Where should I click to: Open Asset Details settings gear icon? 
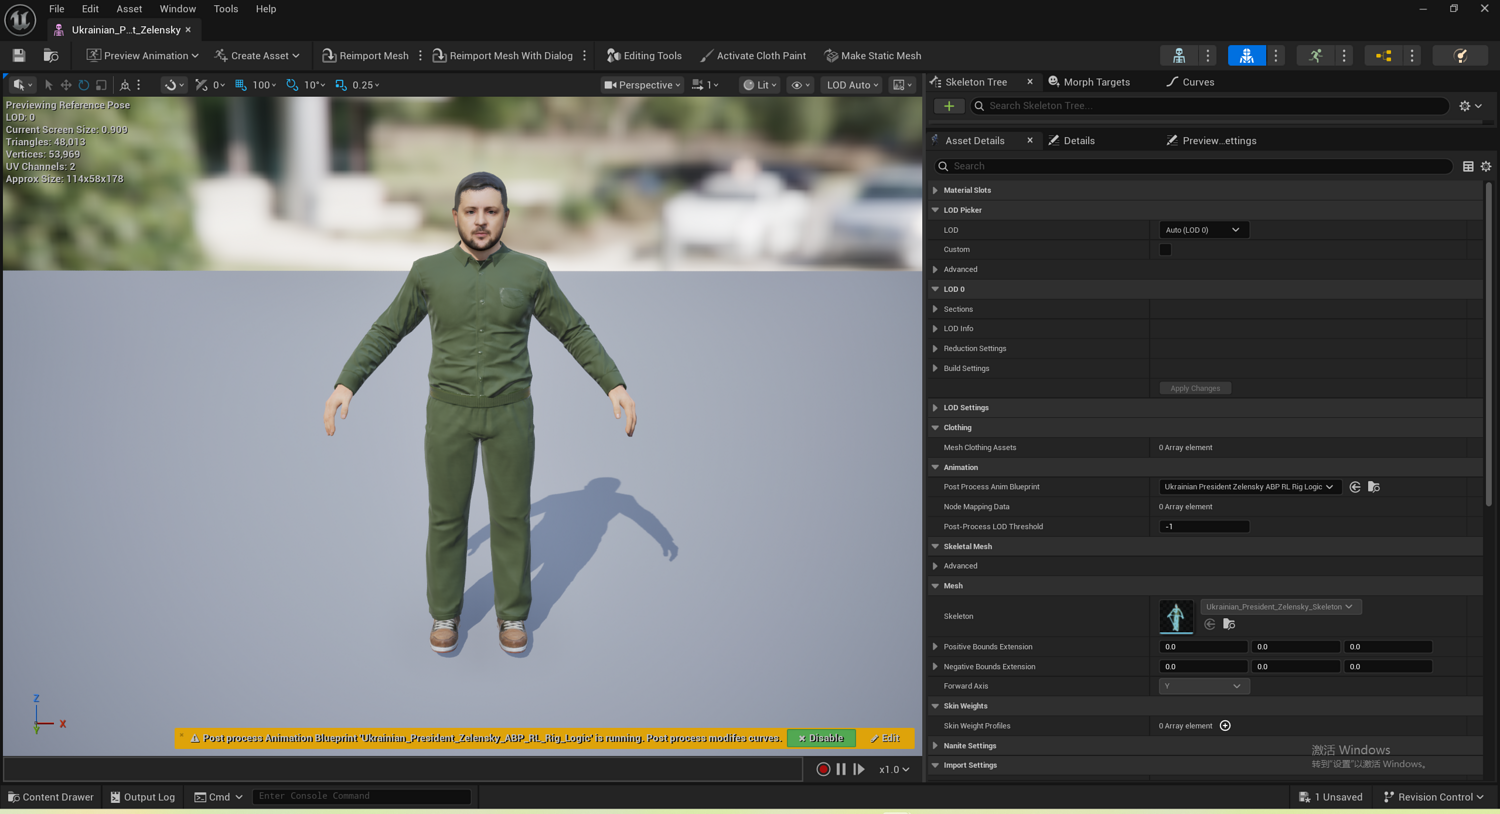coord(1486,166)
